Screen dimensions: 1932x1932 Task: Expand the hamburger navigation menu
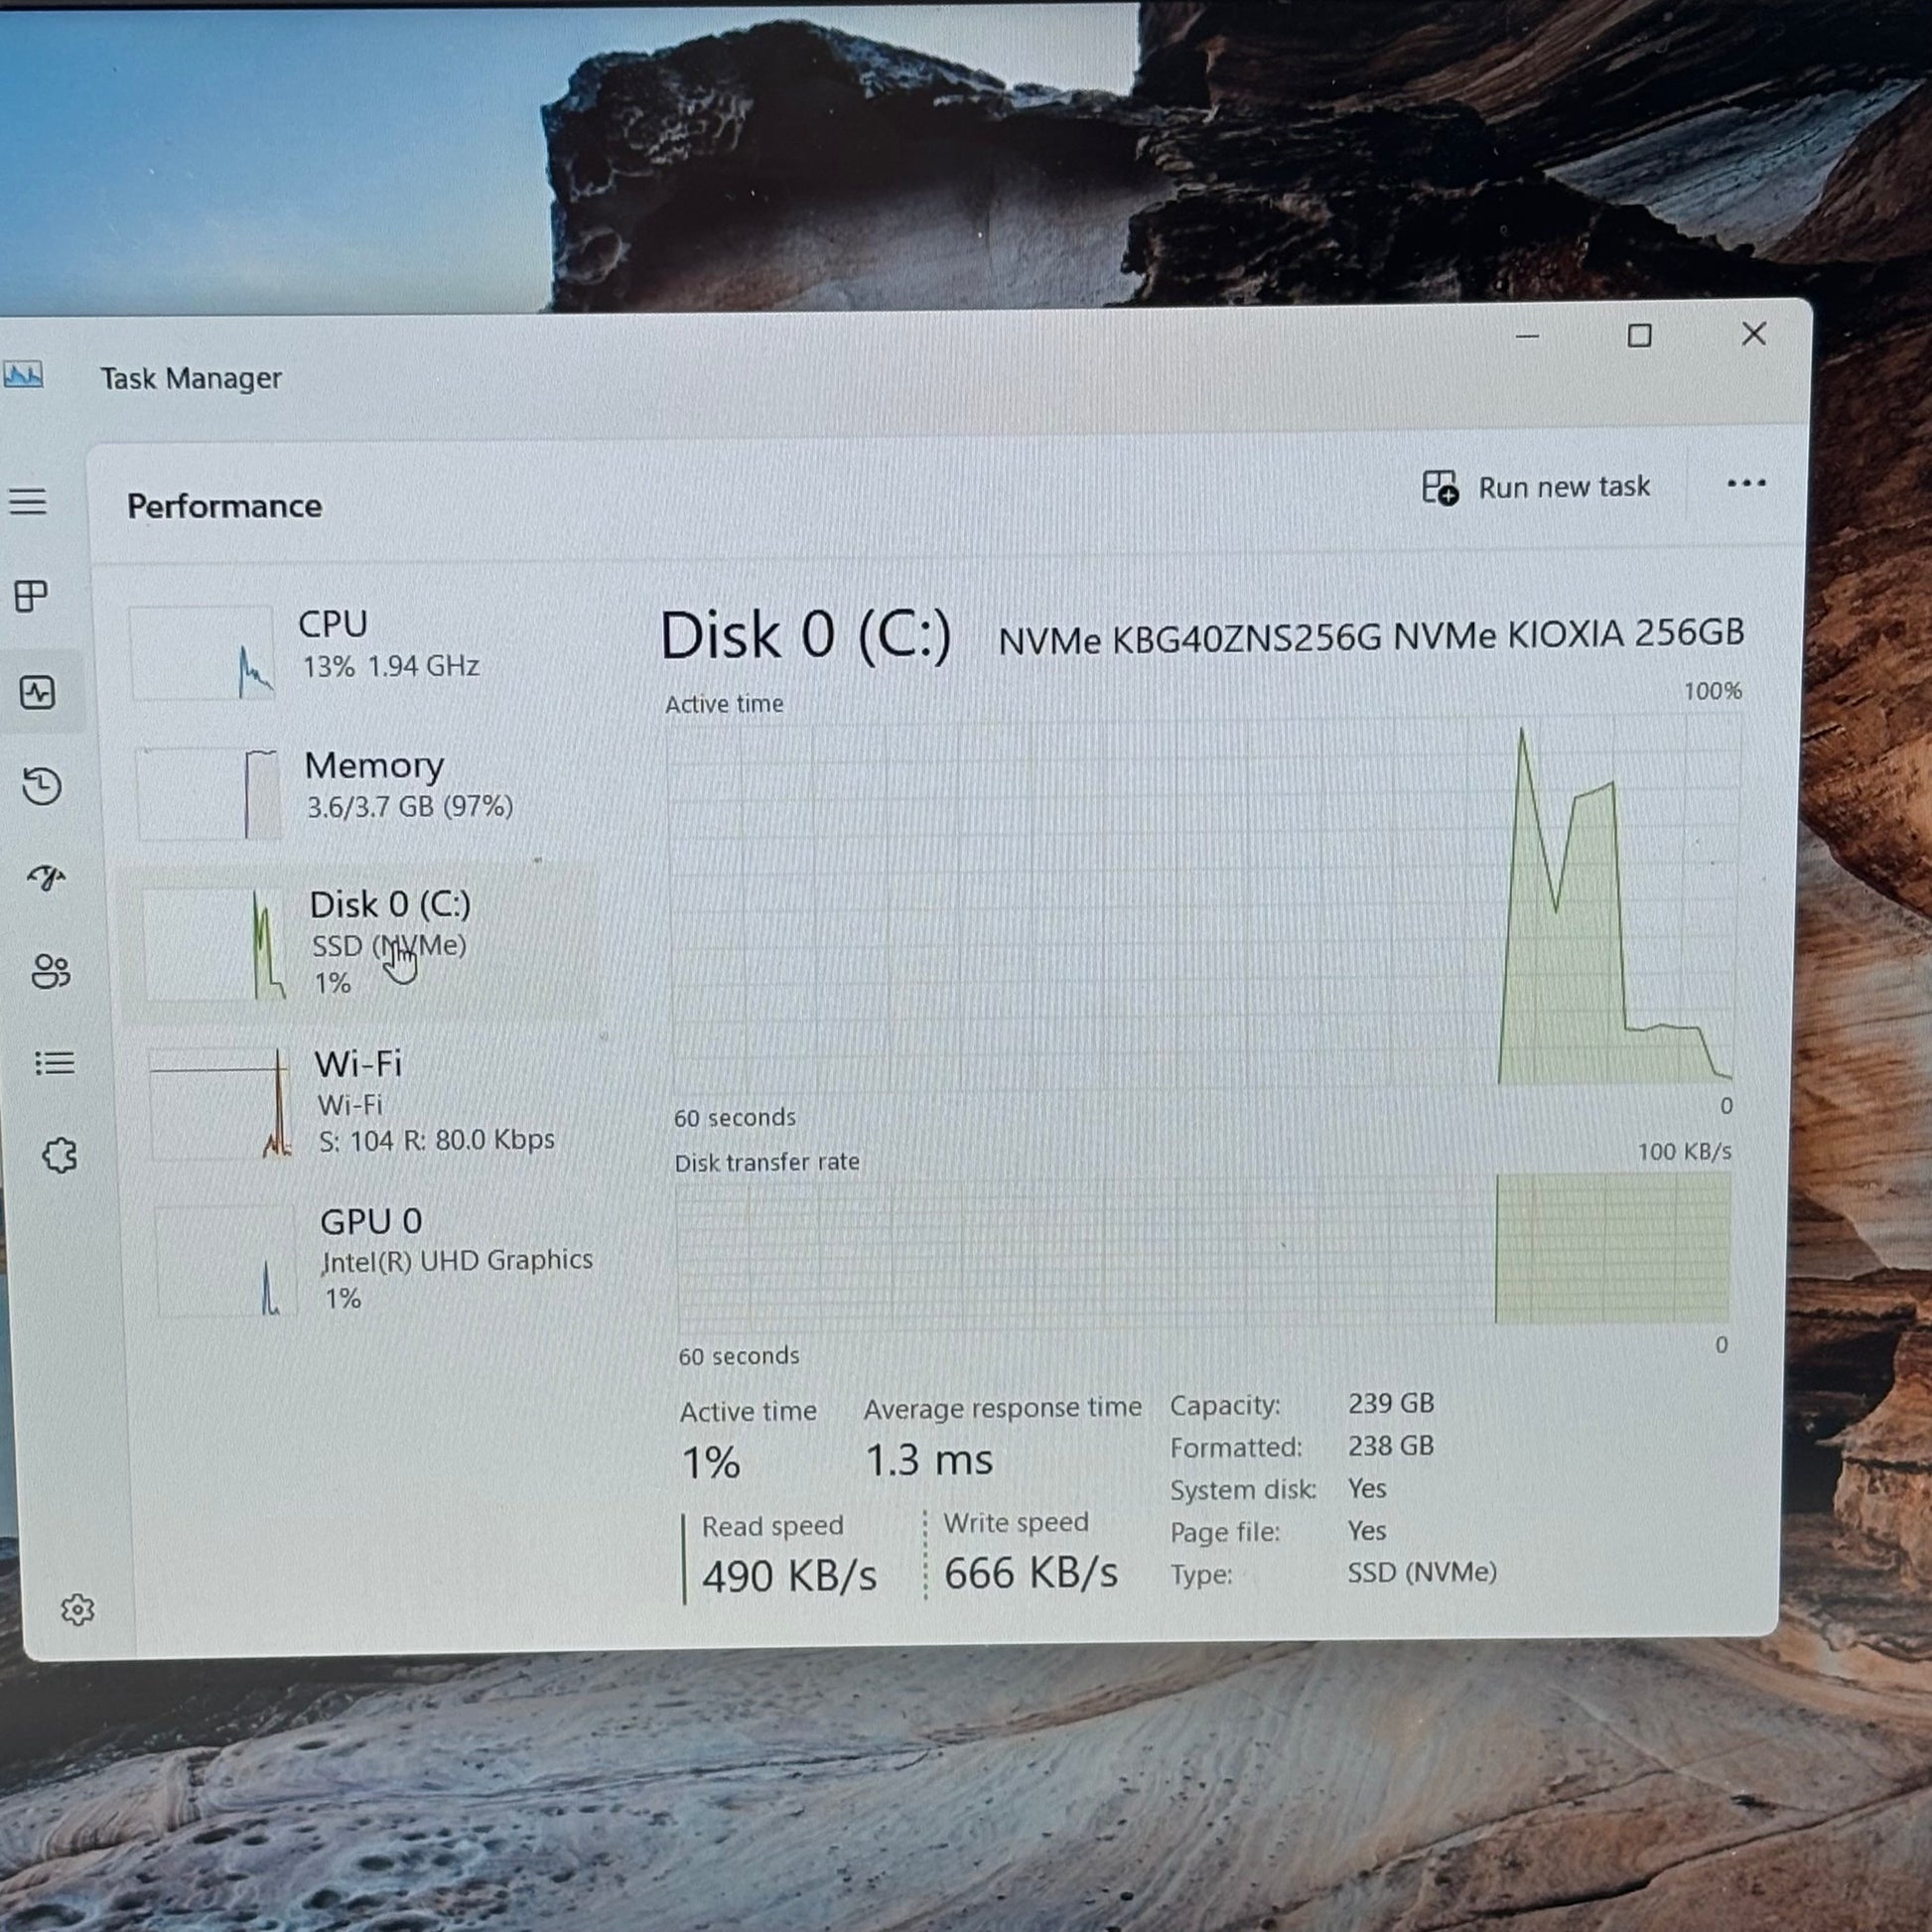coord(28,501)
